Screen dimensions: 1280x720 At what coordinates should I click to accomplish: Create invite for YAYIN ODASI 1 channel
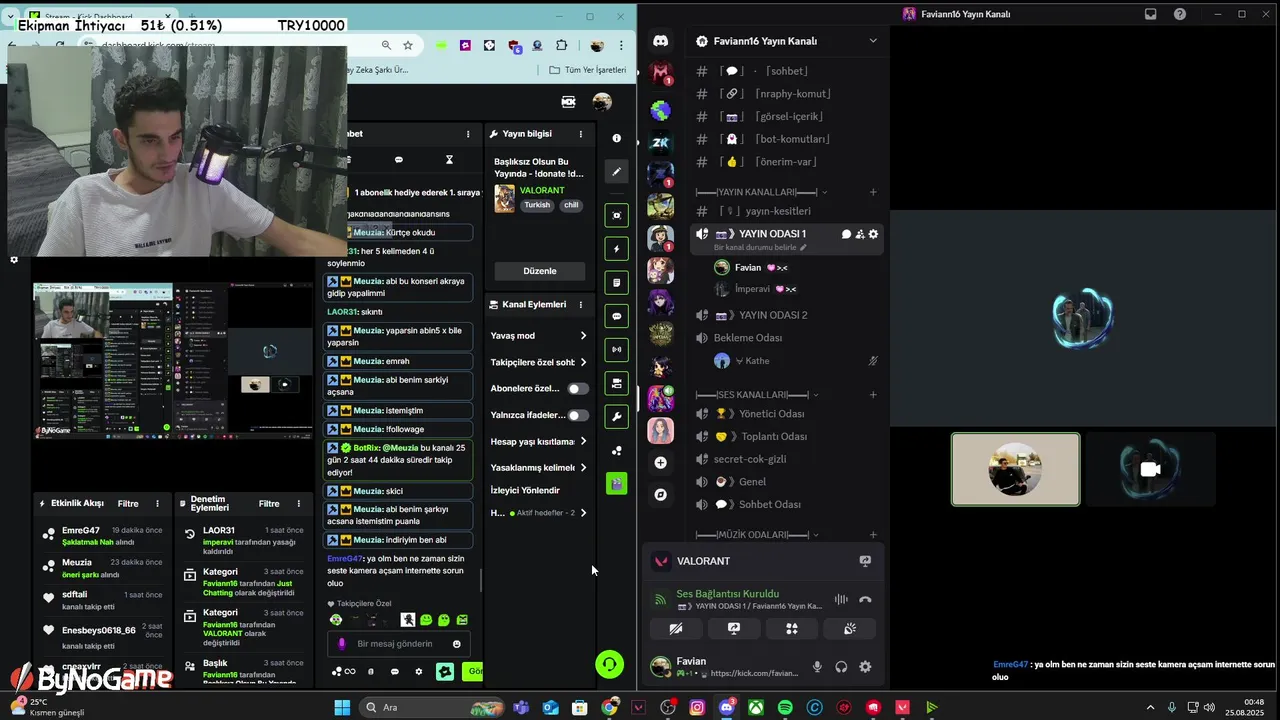point(860,234)
